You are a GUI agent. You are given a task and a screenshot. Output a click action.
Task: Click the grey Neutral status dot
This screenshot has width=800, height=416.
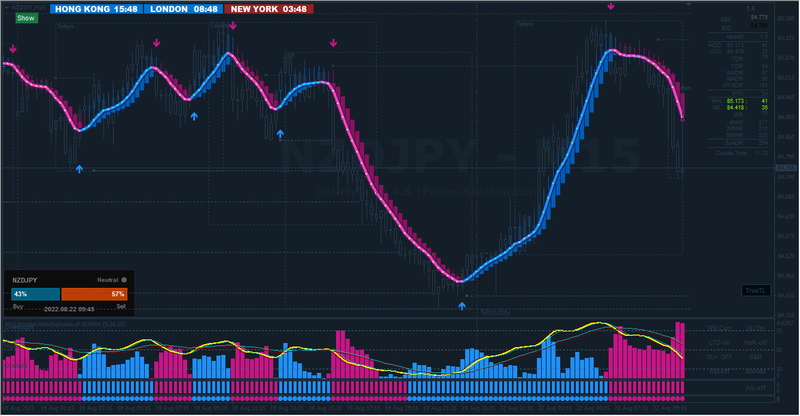point(124,280)
